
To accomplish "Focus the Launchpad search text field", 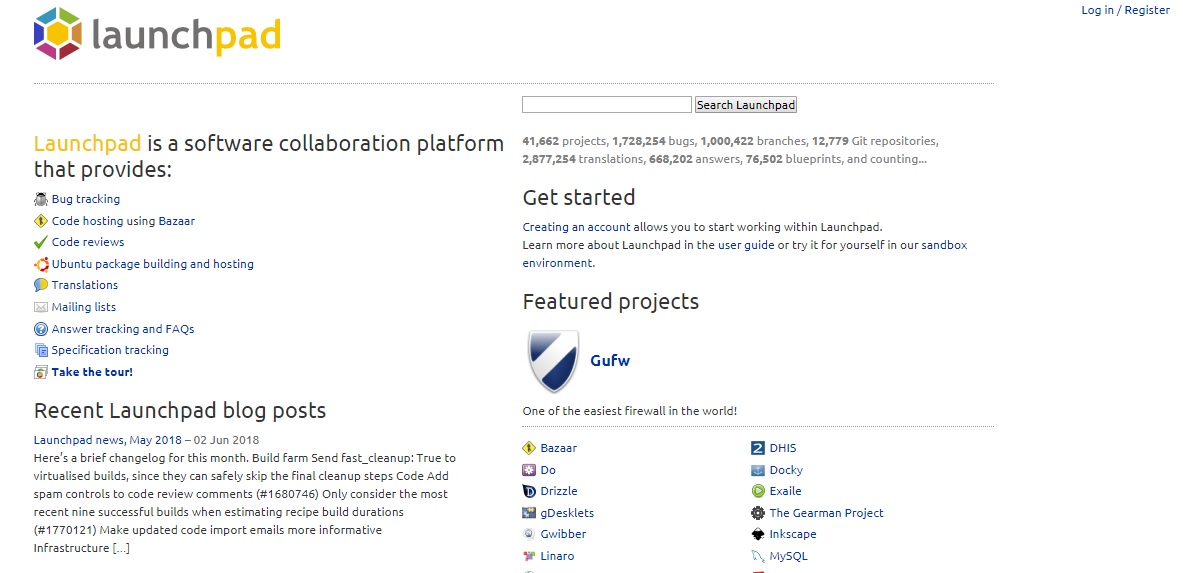I will coord(607,105).
